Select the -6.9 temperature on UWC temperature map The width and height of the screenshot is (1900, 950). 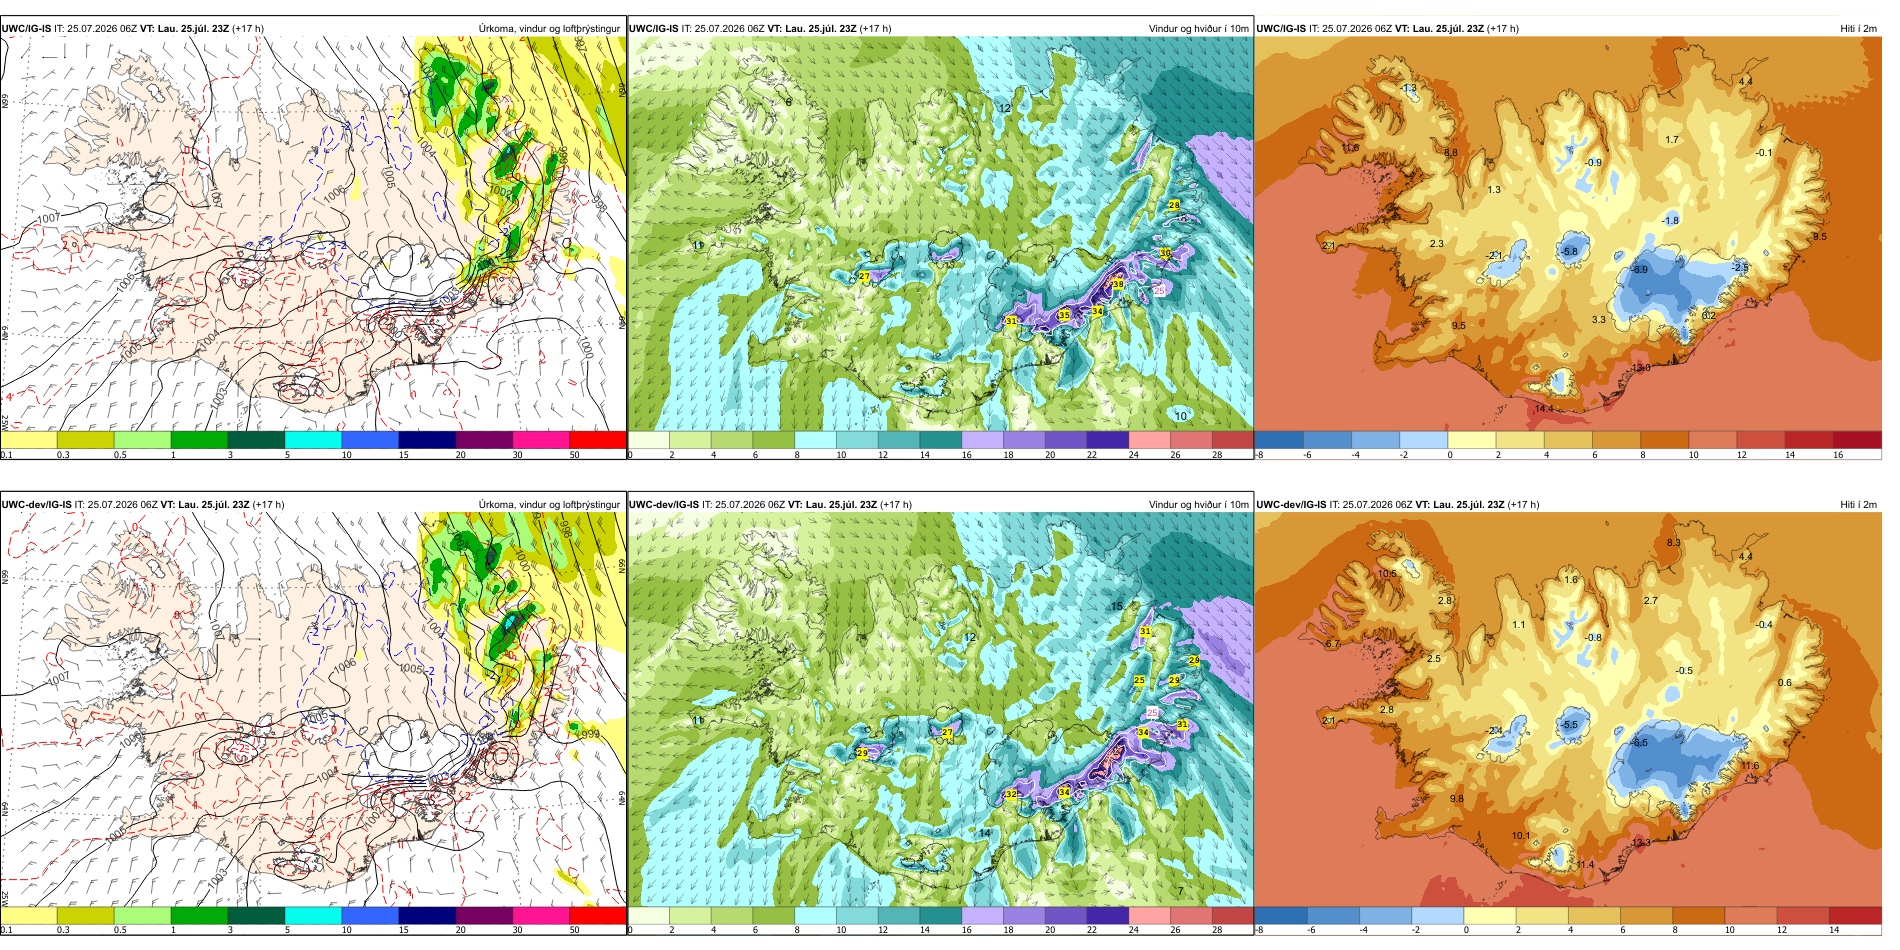click(x=1639, y=270)
